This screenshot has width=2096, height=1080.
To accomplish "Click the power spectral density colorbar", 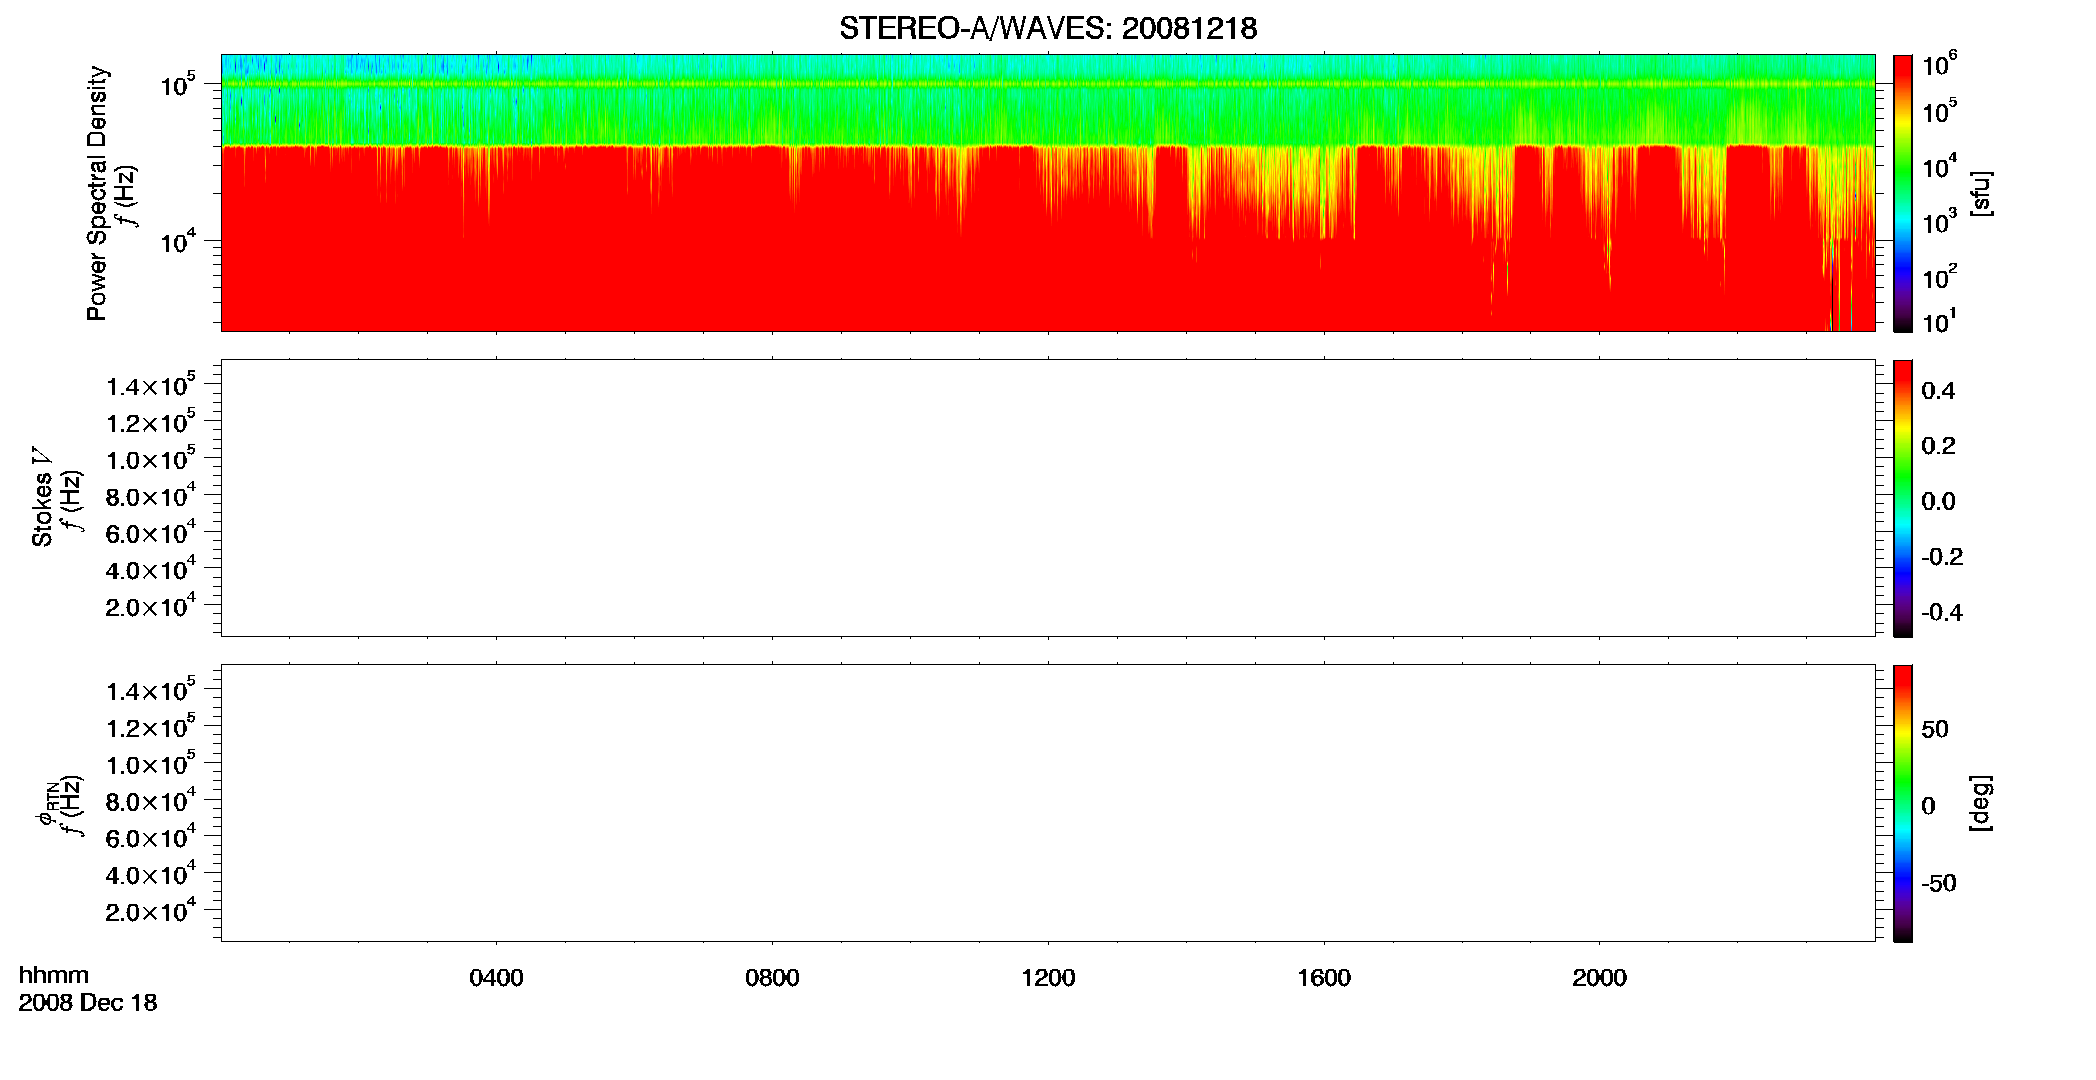I will click(x=1903, y=193).
